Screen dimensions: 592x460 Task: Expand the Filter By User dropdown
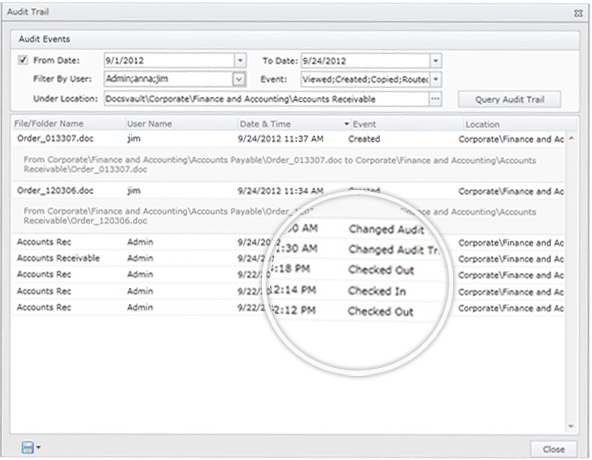point(239,79)
